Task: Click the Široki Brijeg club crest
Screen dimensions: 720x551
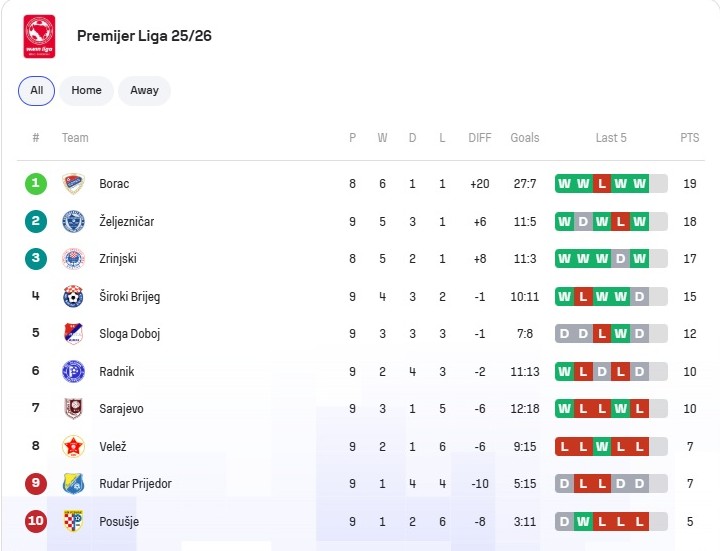Action: [73, 296]
